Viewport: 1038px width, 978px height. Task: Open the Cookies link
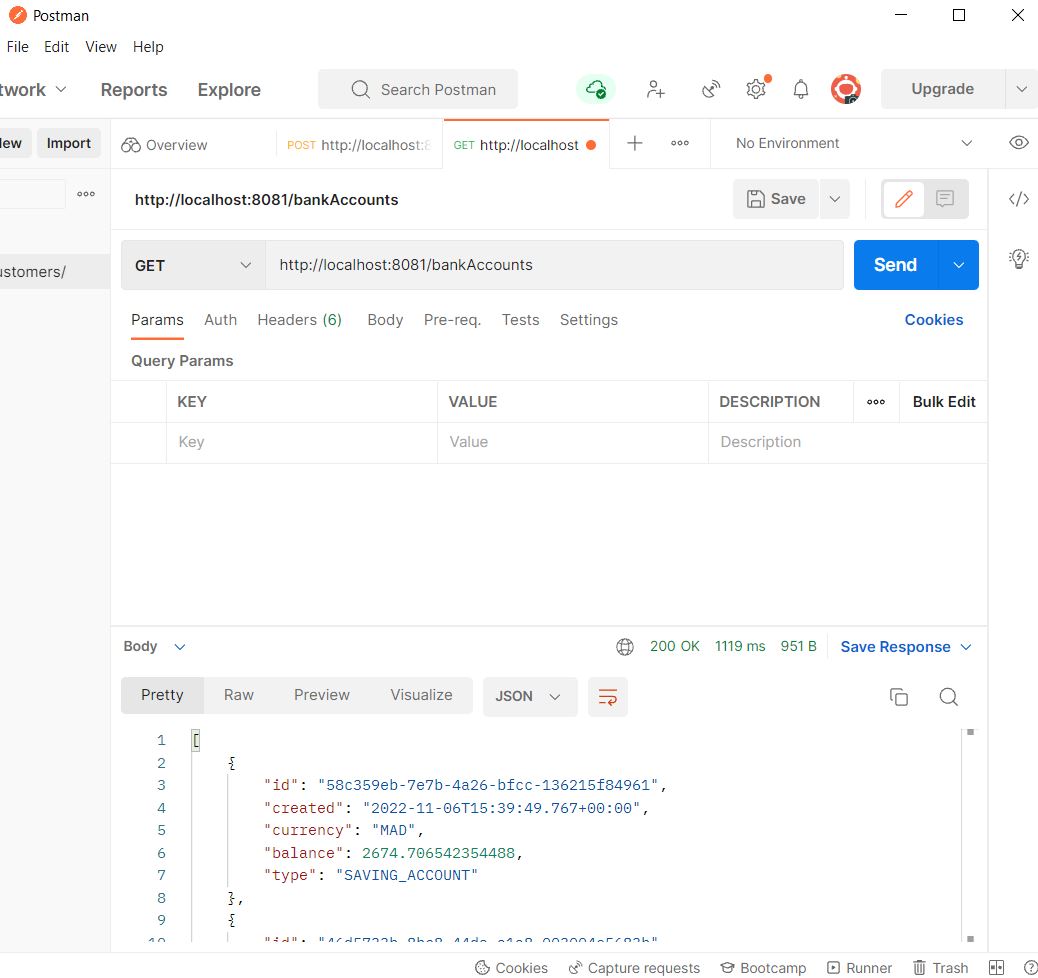click(x=933, y=319)
